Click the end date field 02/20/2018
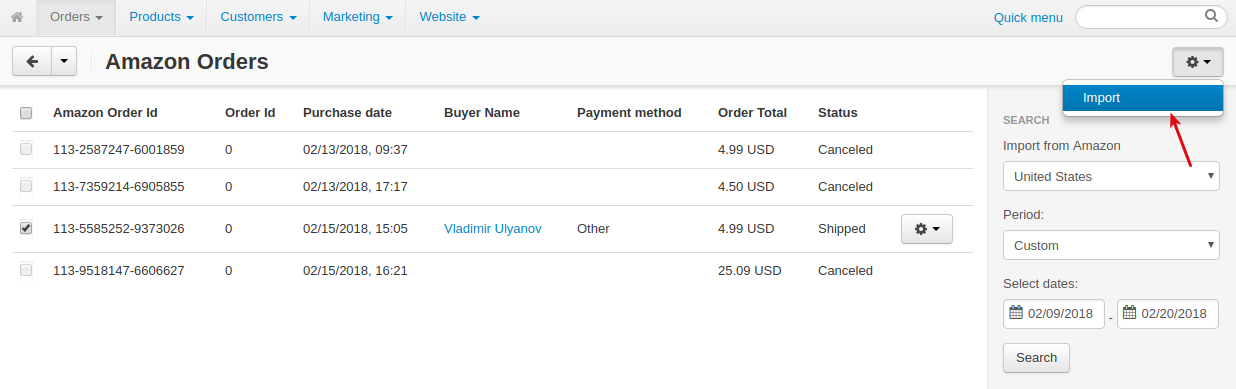 [x=1168, y=313]
